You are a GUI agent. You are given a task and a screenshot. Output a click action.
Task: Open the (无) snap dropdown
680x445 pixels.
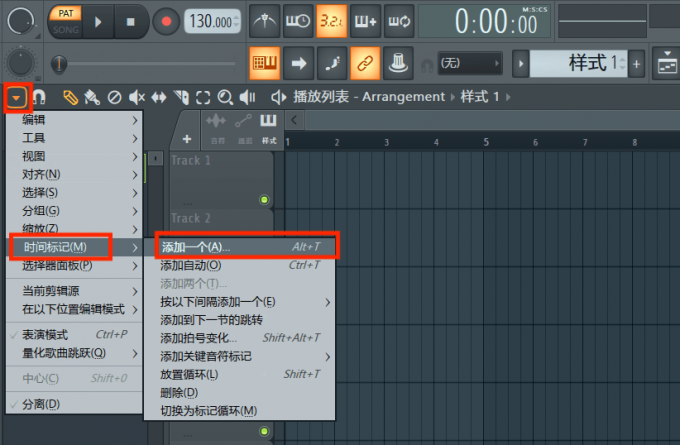(470, 63)
